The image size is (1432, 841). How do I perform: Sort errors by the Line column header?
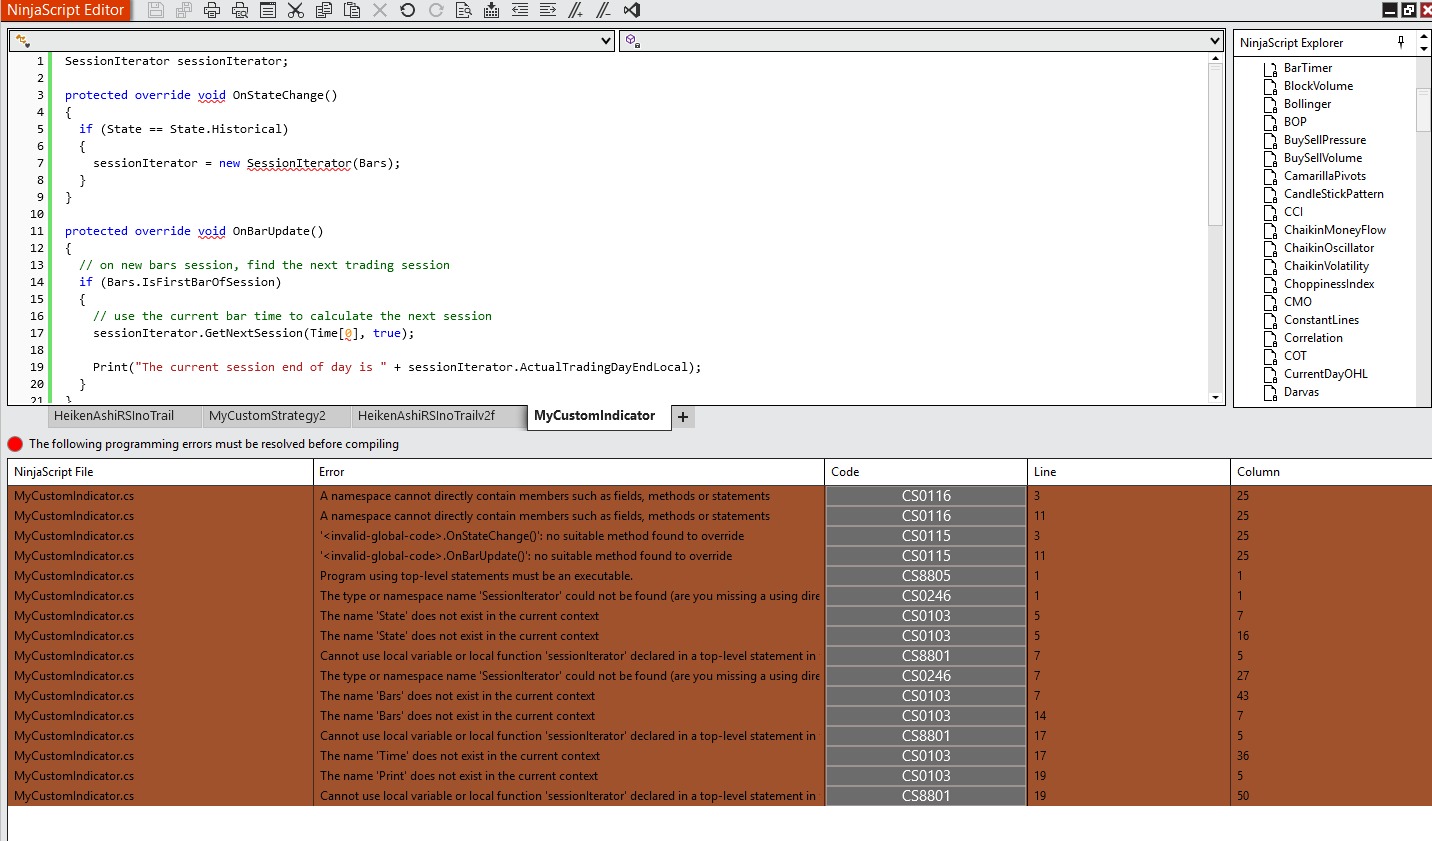(1128, 472)
